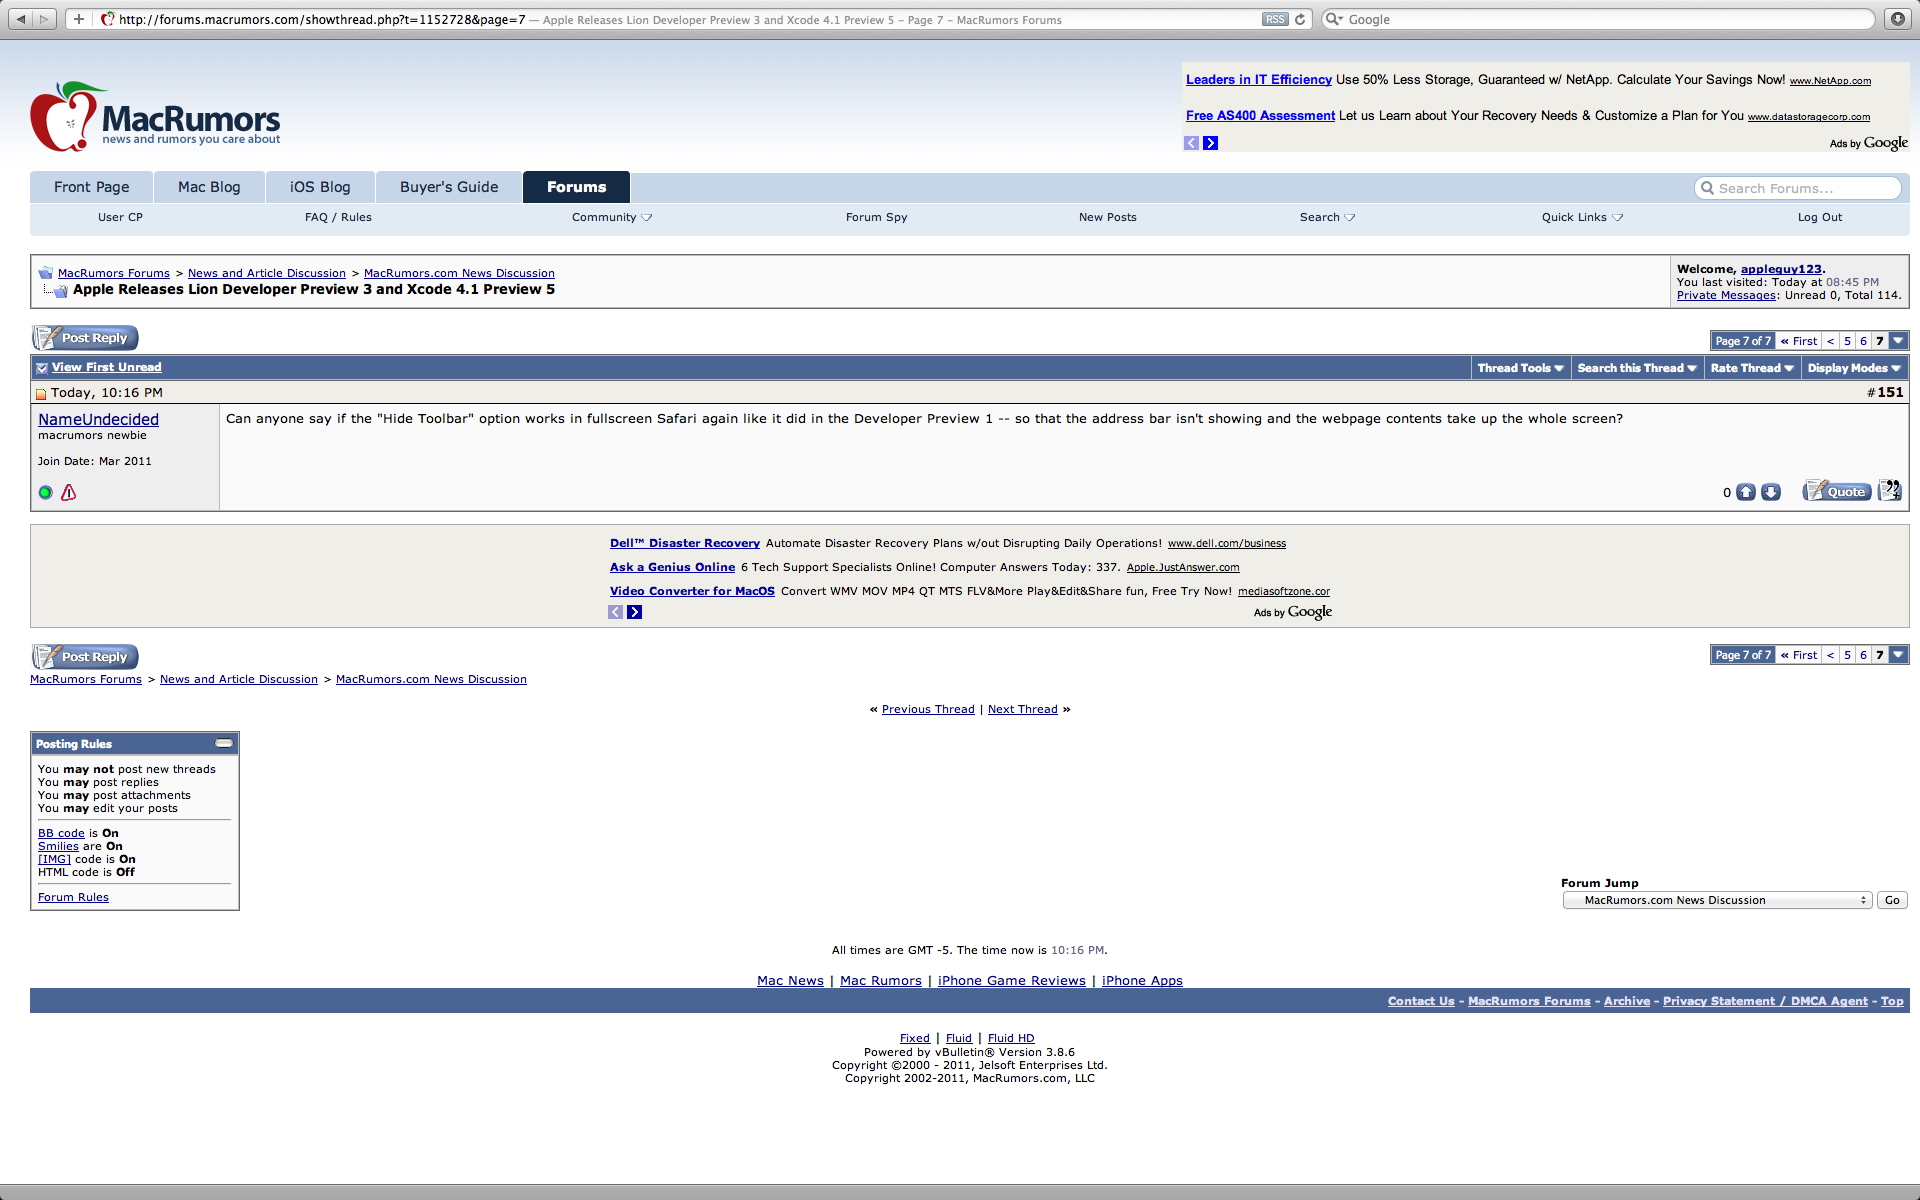This screenshot has height=1200, width=1920.
Task: Click the View First Unread arrow icon
Action: tap(42, 368)
